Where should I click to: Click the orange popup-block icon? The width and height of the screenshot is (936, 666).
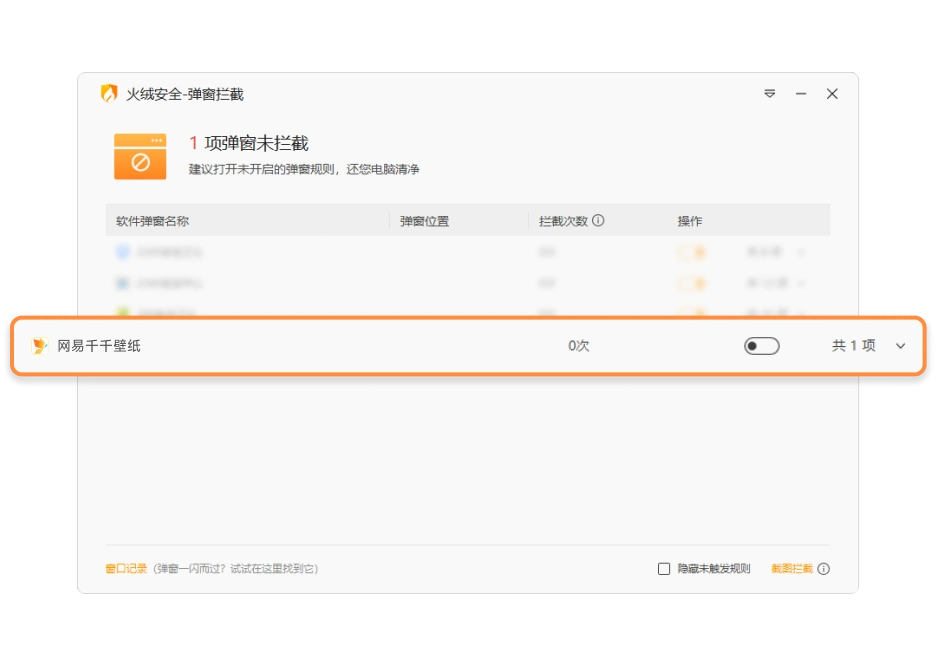[140, 156]
